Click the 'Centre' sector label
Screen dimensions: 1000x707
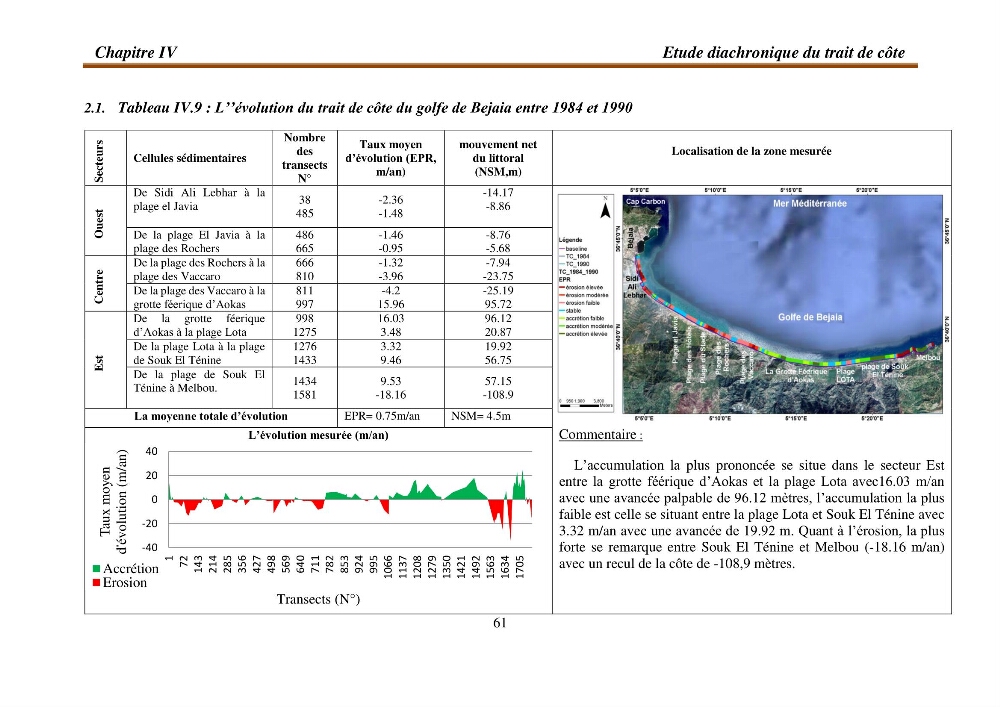(x=99, y=286)
